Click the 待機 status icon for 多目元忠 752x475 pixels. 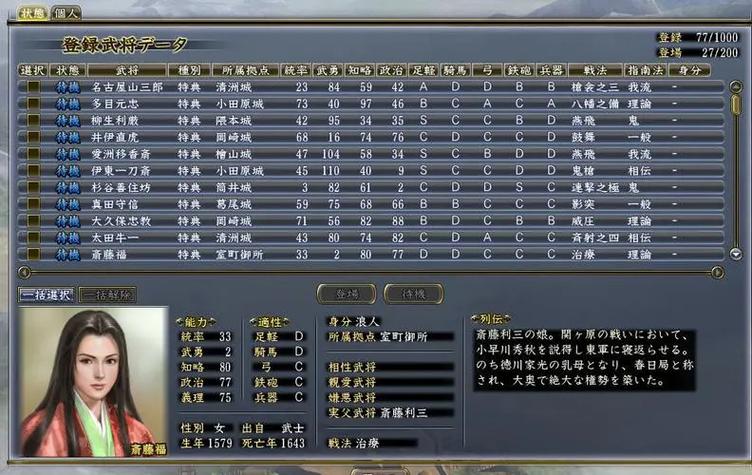pyautogui.click(x=68, y=104)
